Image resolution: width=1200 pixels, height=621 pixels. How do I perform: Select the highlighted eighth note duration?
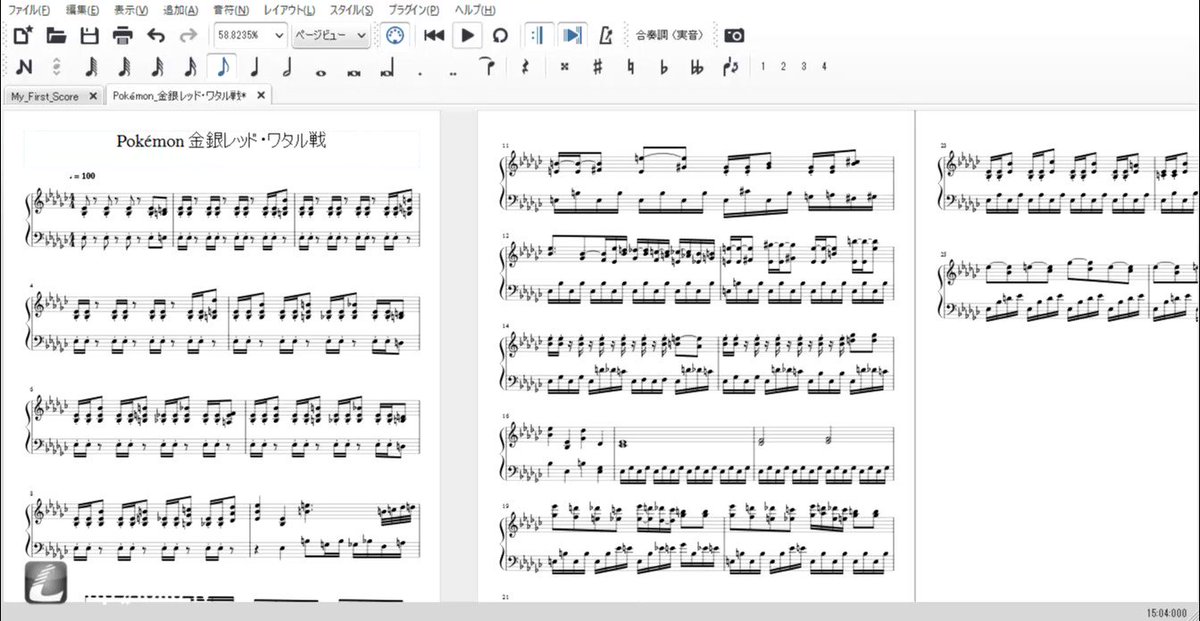point(221,67)
